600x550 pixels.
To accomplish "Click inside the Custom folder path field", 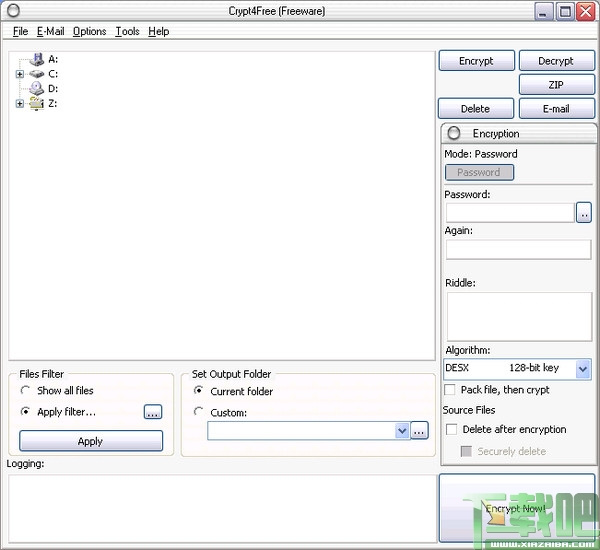I will [301, 431].
